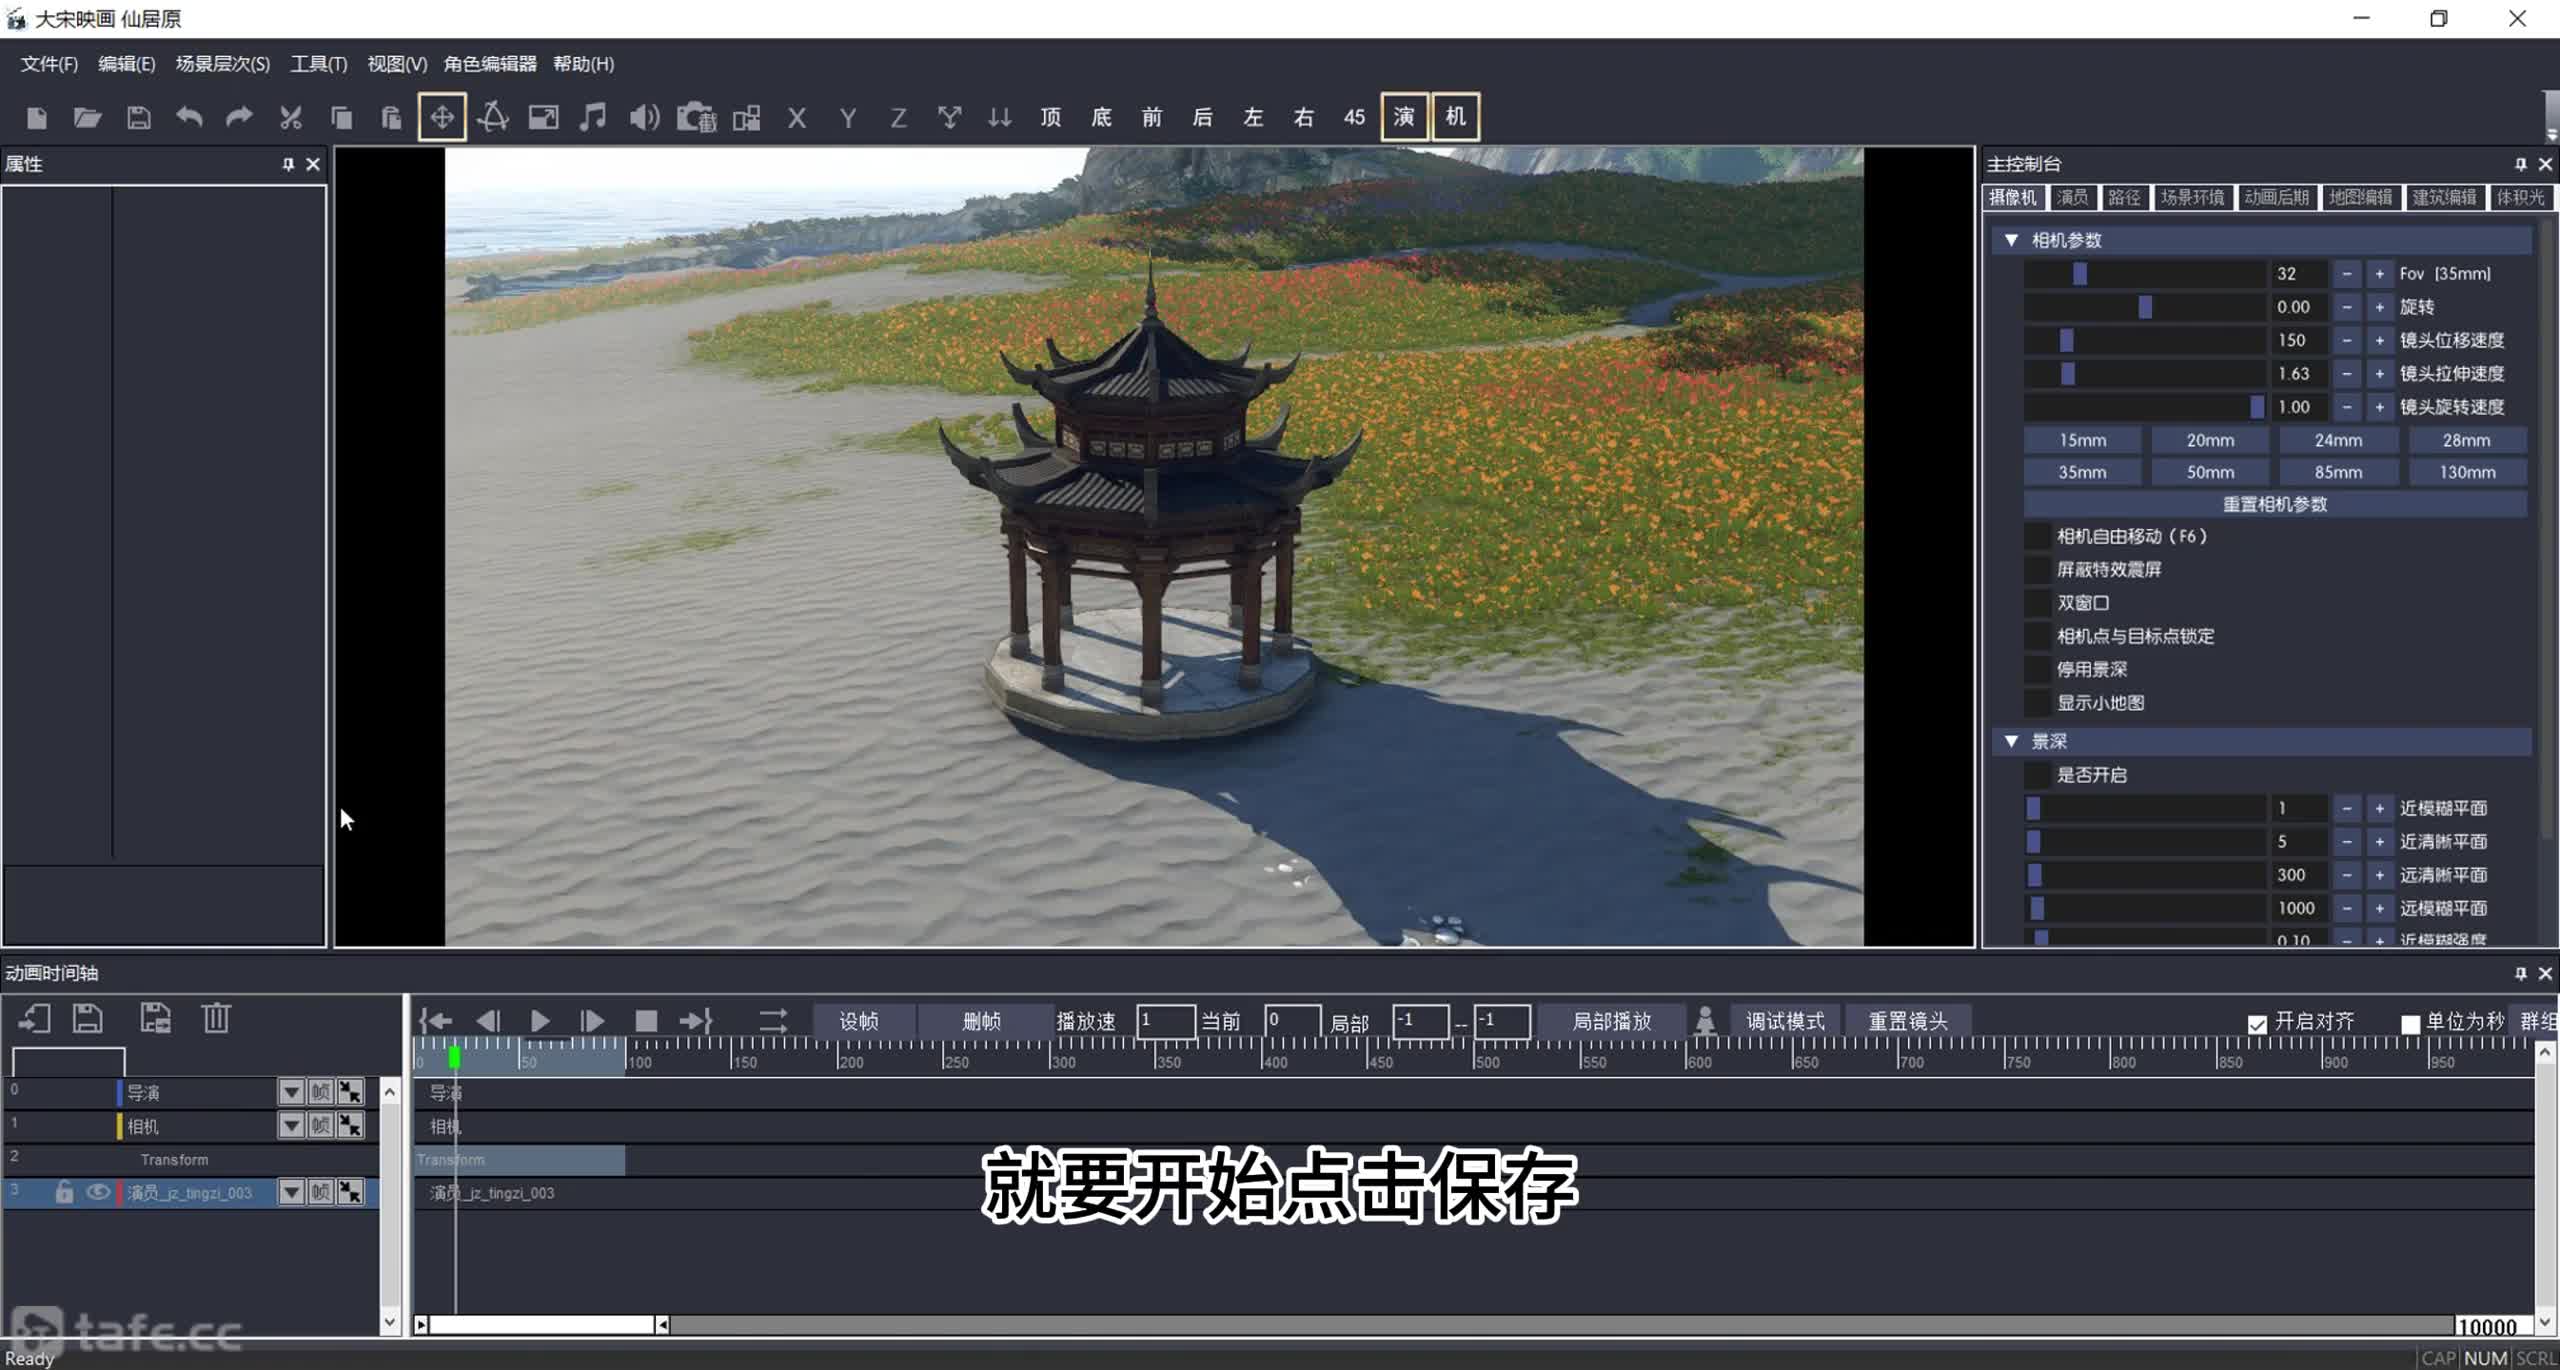Open the 角色编辑器 menu

pos(490,64)
